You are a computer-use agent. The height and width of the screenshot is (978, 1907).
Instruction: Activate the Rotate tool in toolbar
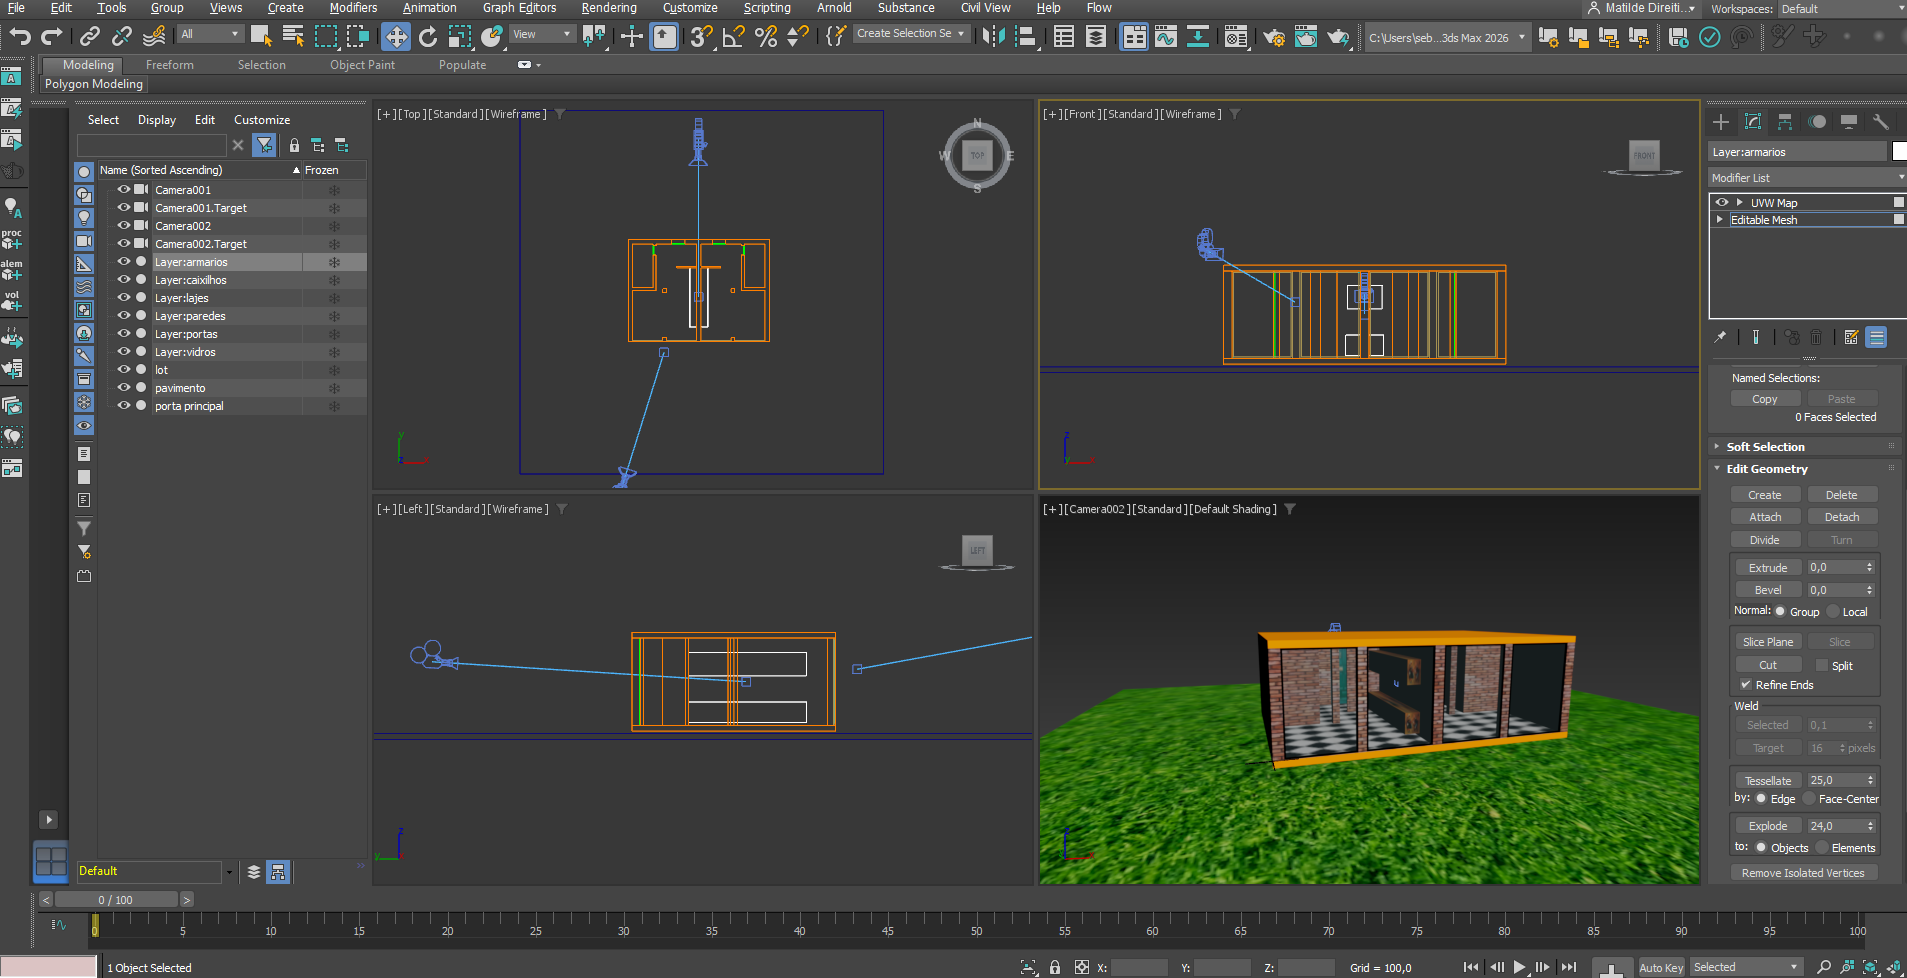tap(428, 37)
